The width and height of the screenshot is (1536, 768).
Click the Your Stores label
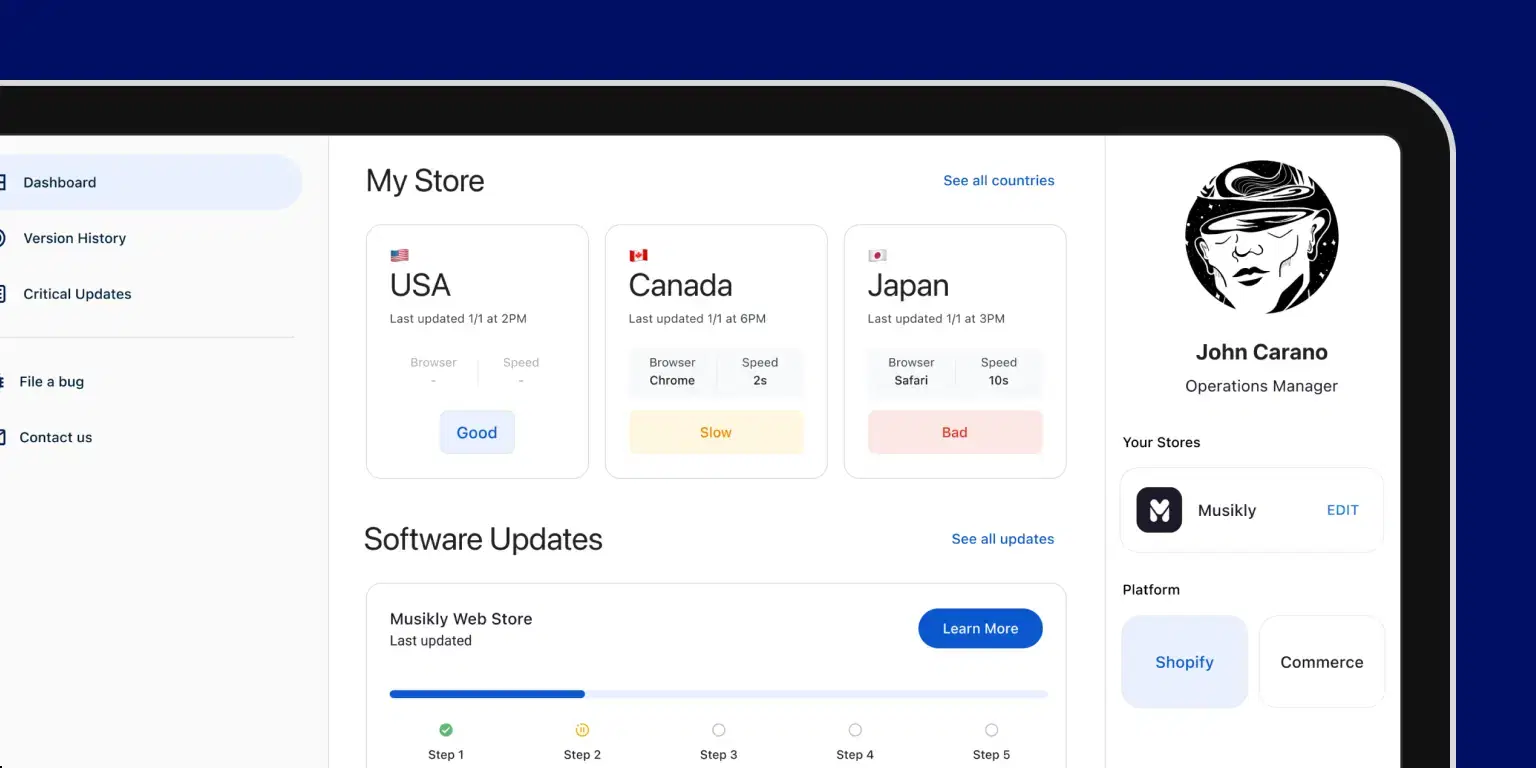(1161, 442)
